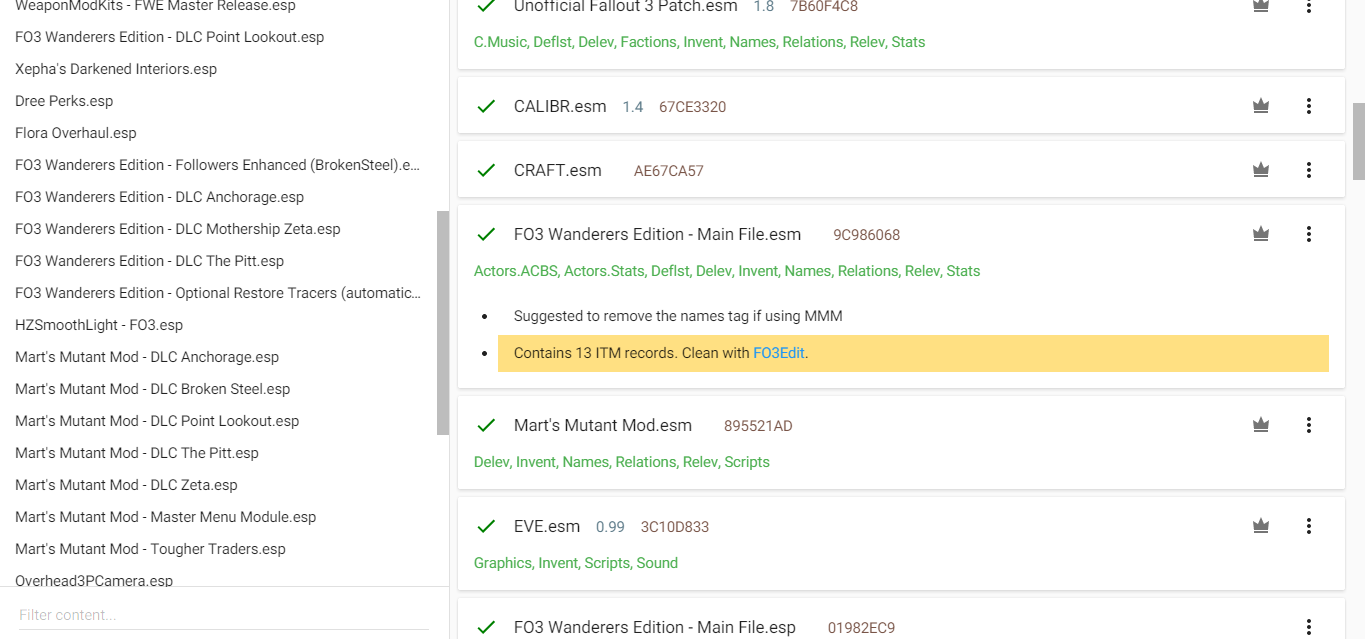Click crown icon for FO3 Wanderers Main File.esm
This screenshot has height=639, width=1365.
point(1261,234)
